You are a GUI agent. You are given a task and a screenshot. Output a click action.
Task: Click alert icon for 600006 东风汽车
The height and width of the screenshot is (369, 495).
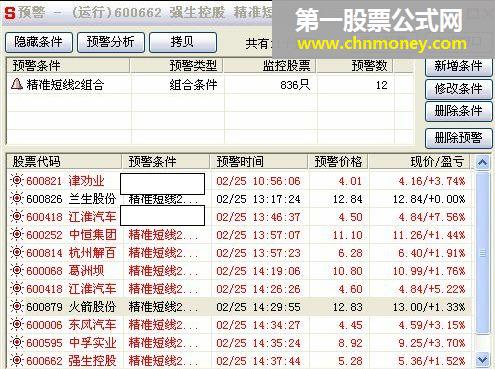point(17,325)
